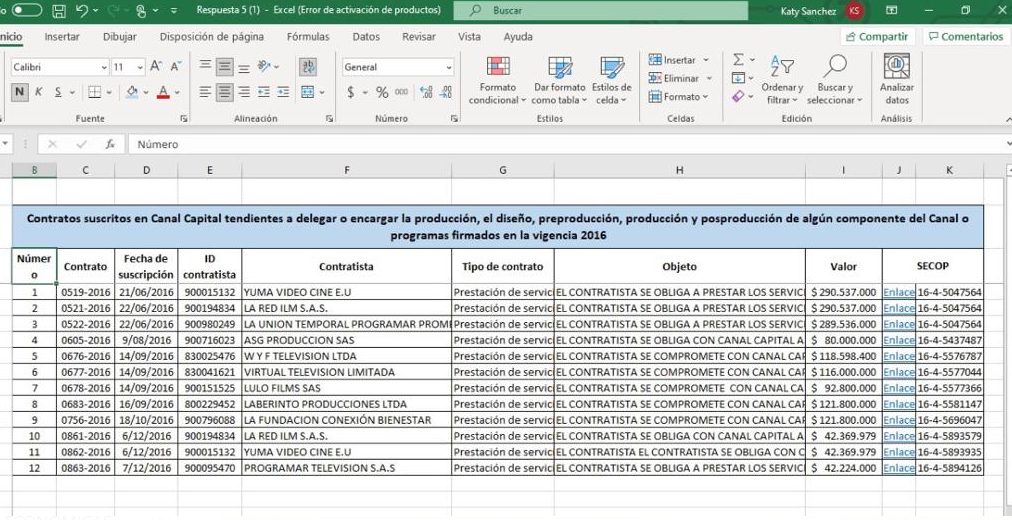
Task: Apply fill color paint bucket
Action: tap(132, 92)
